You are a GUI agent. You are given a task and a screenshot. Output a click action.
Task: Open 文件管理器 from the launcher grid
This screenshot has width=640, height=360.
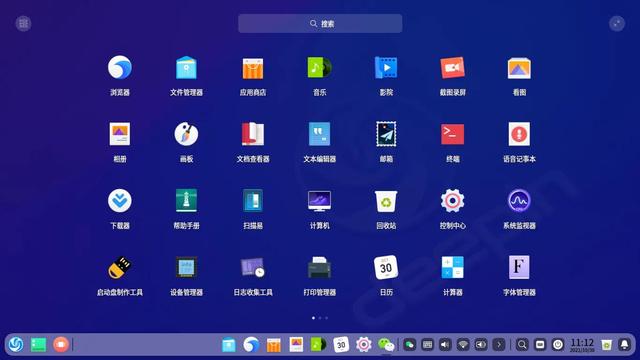[x=186, y=68]
